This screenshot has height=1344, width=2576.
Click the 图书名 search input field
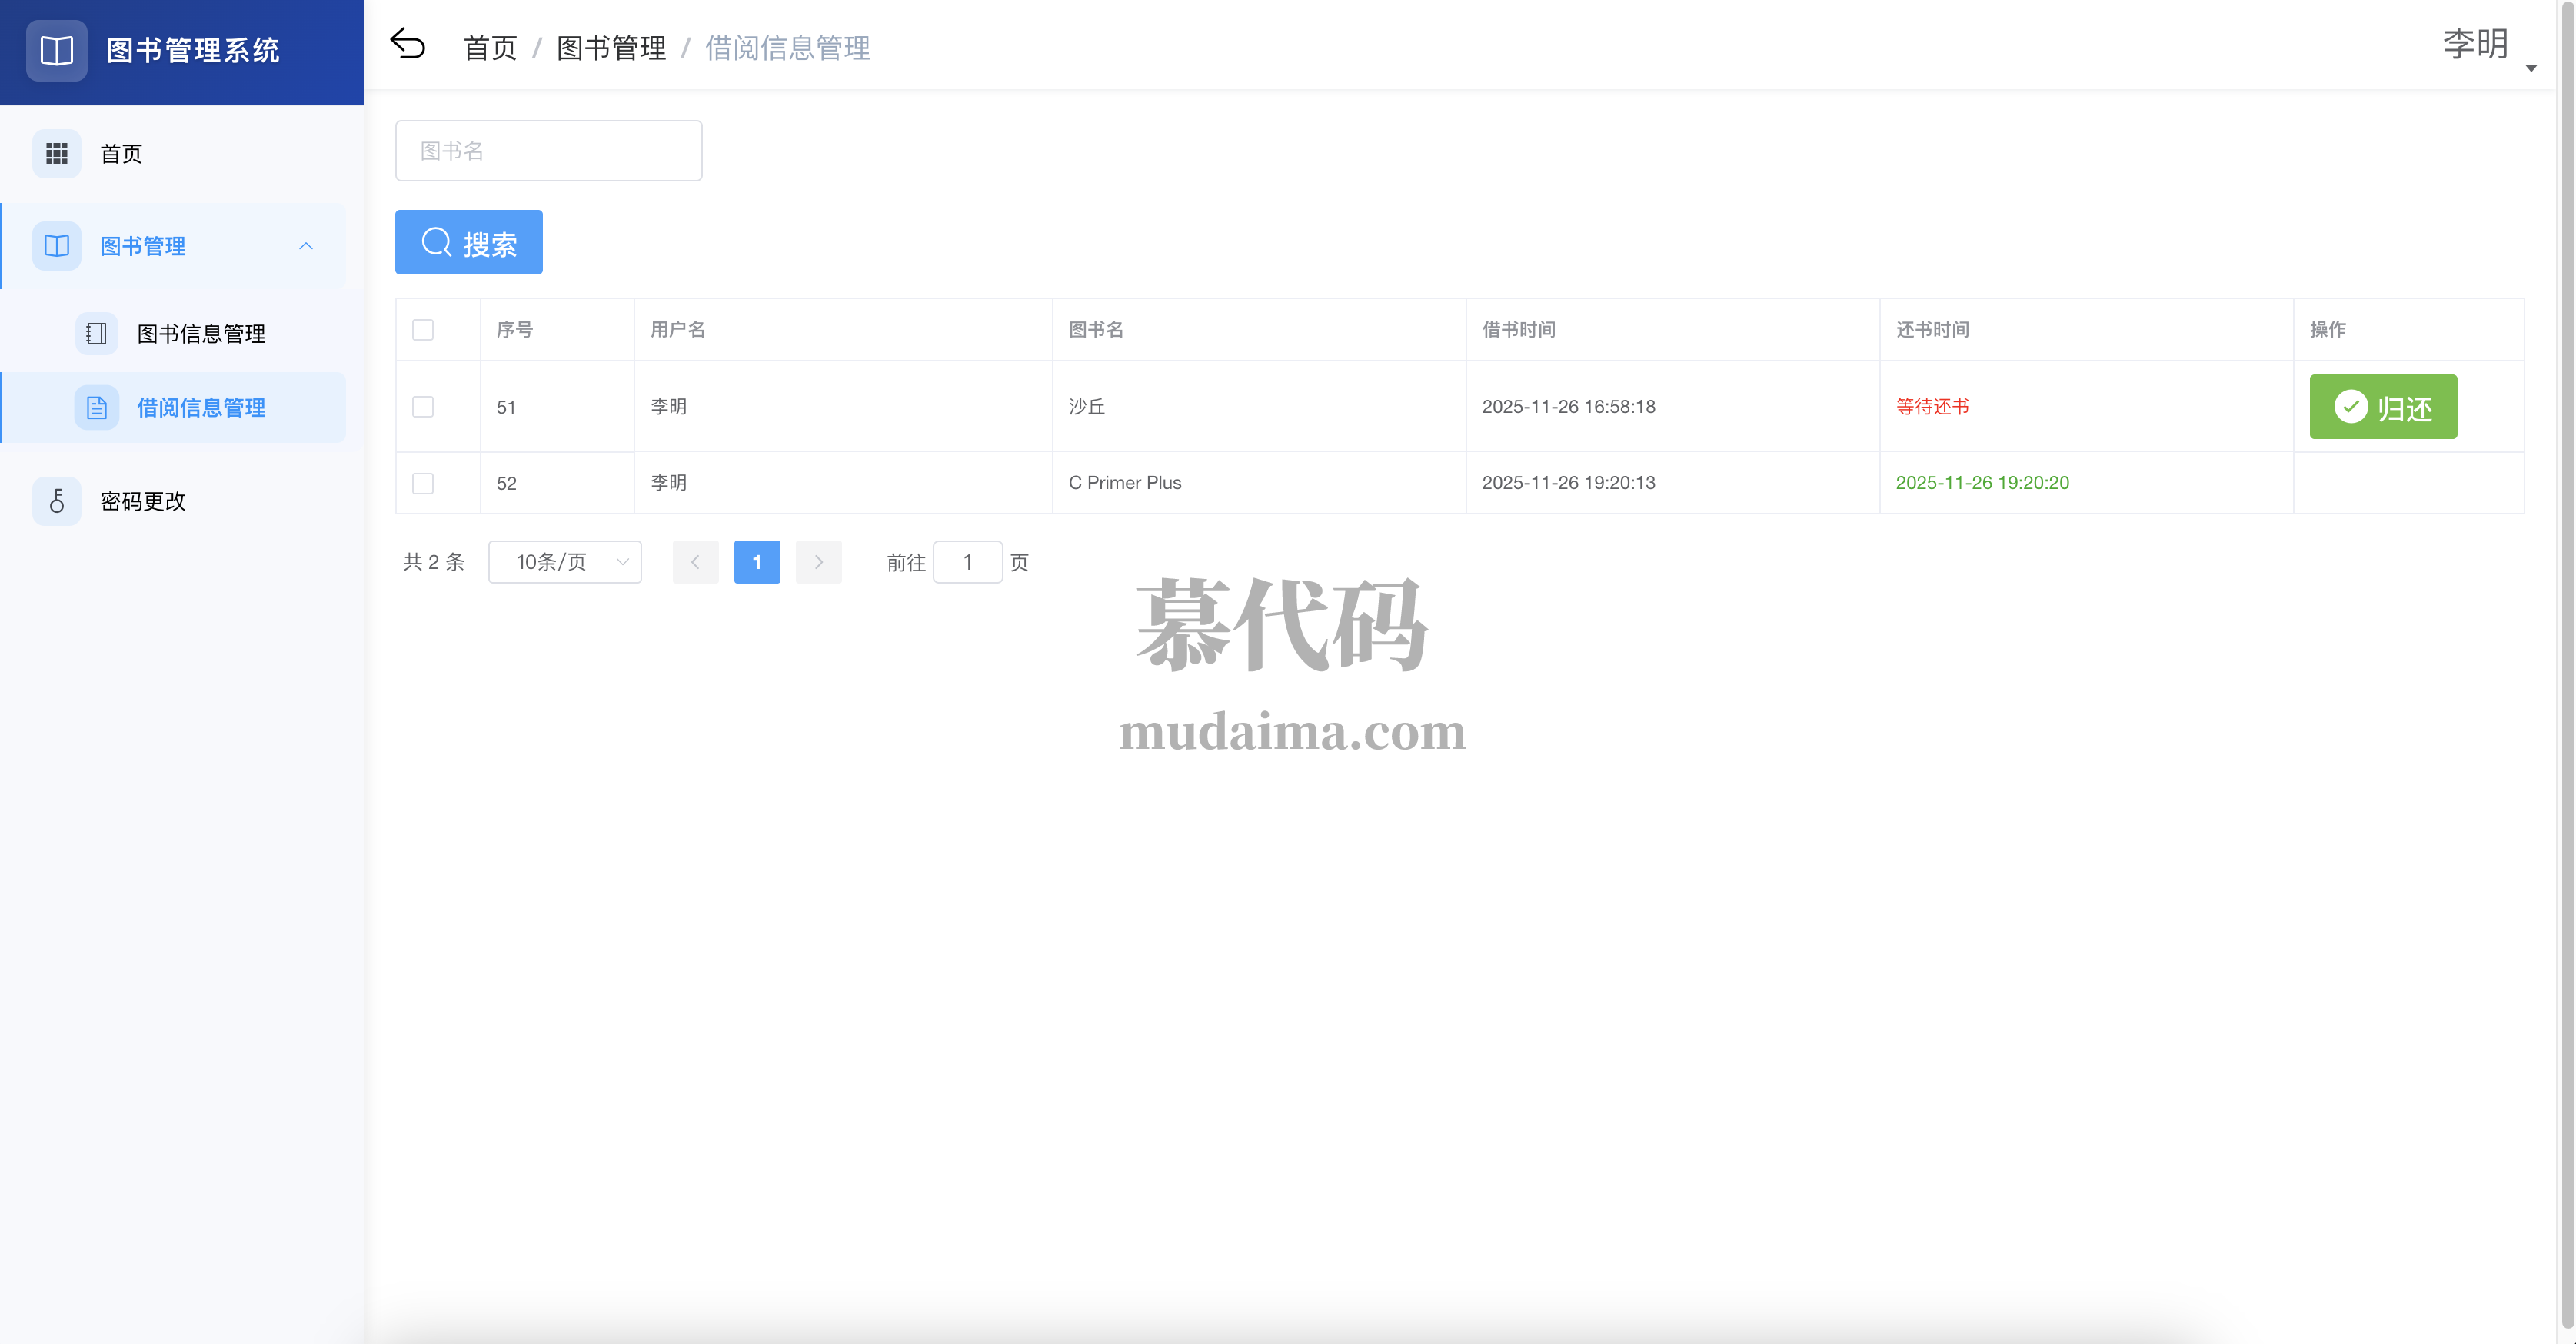click(548, 150)
